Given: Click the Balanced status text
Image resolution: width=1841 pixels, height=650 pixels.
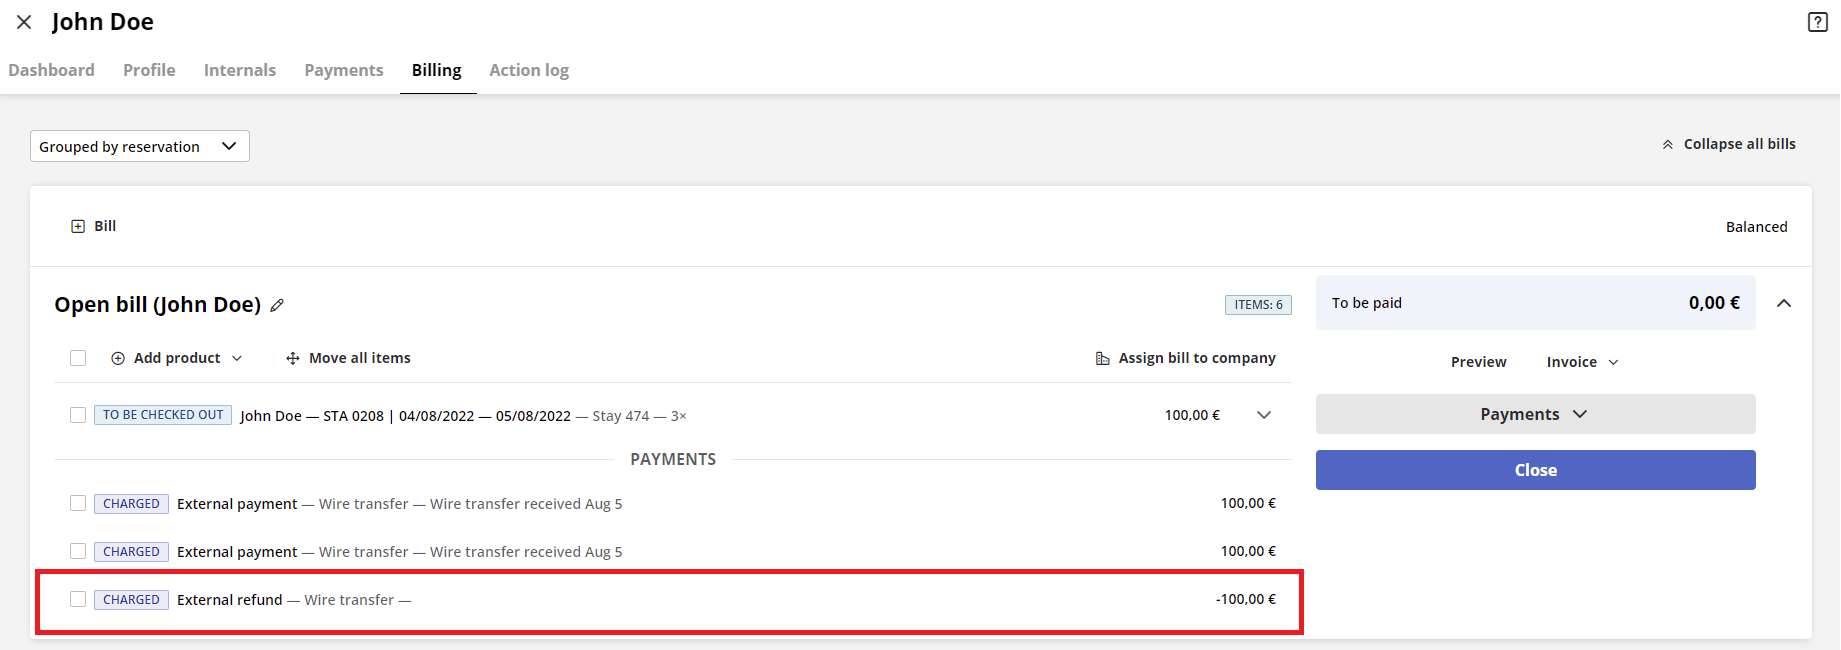Looking at the screenshot, I should point(1756,227).
